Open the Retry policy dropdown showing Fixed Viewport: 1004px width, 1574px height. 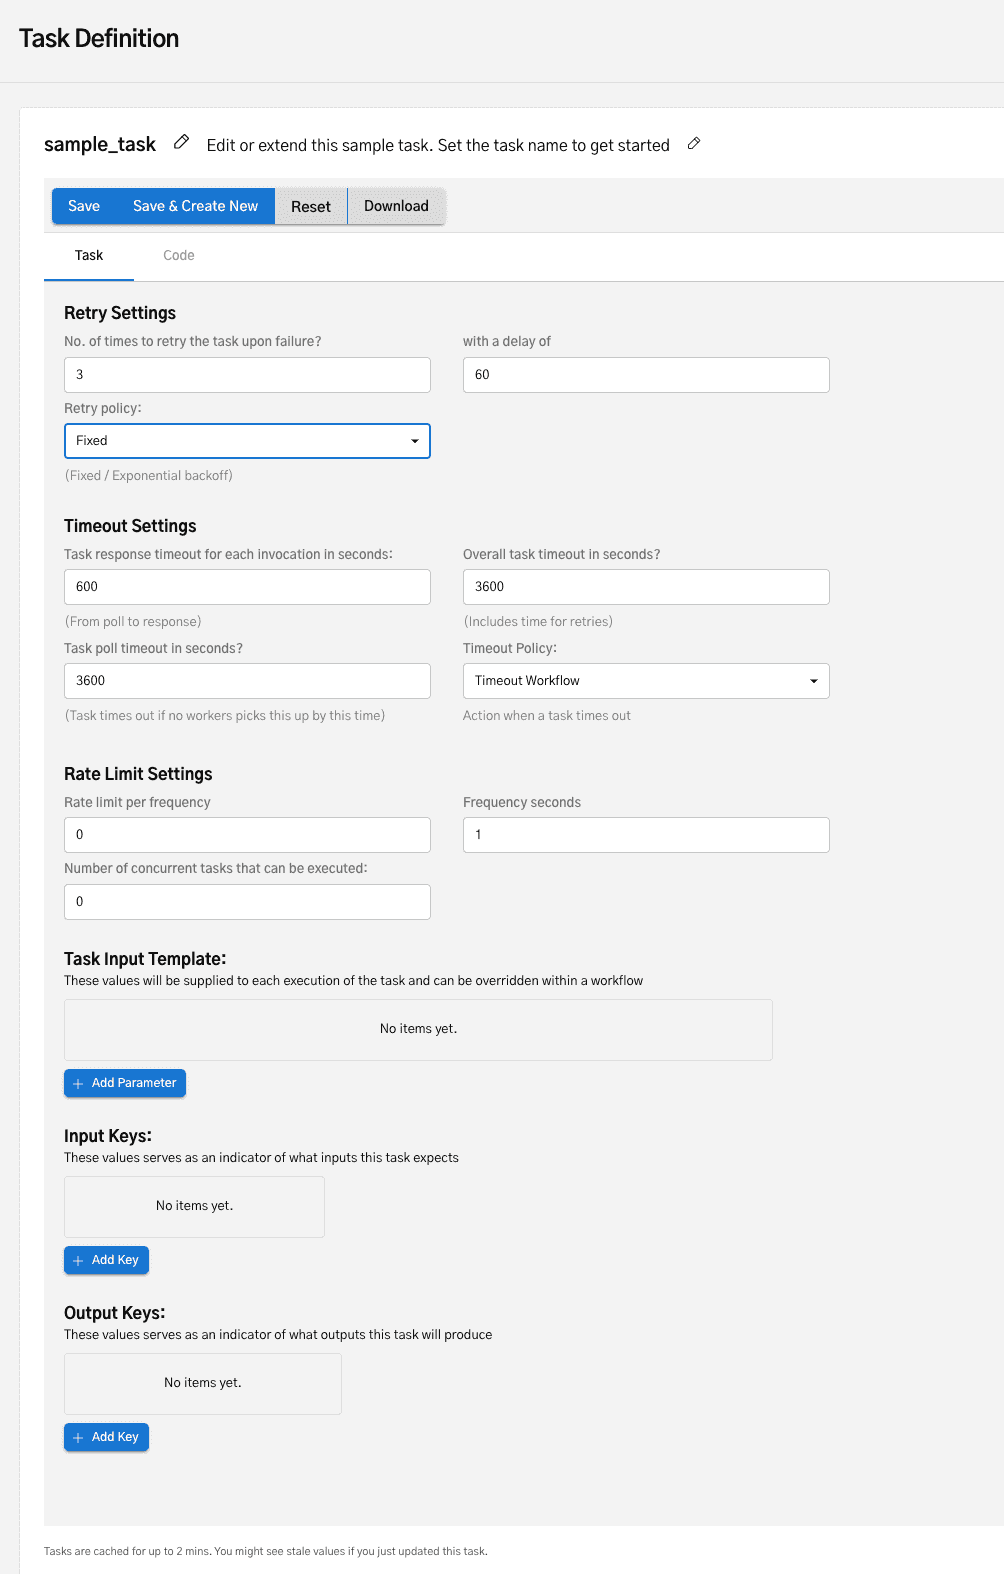coord(247,441)
